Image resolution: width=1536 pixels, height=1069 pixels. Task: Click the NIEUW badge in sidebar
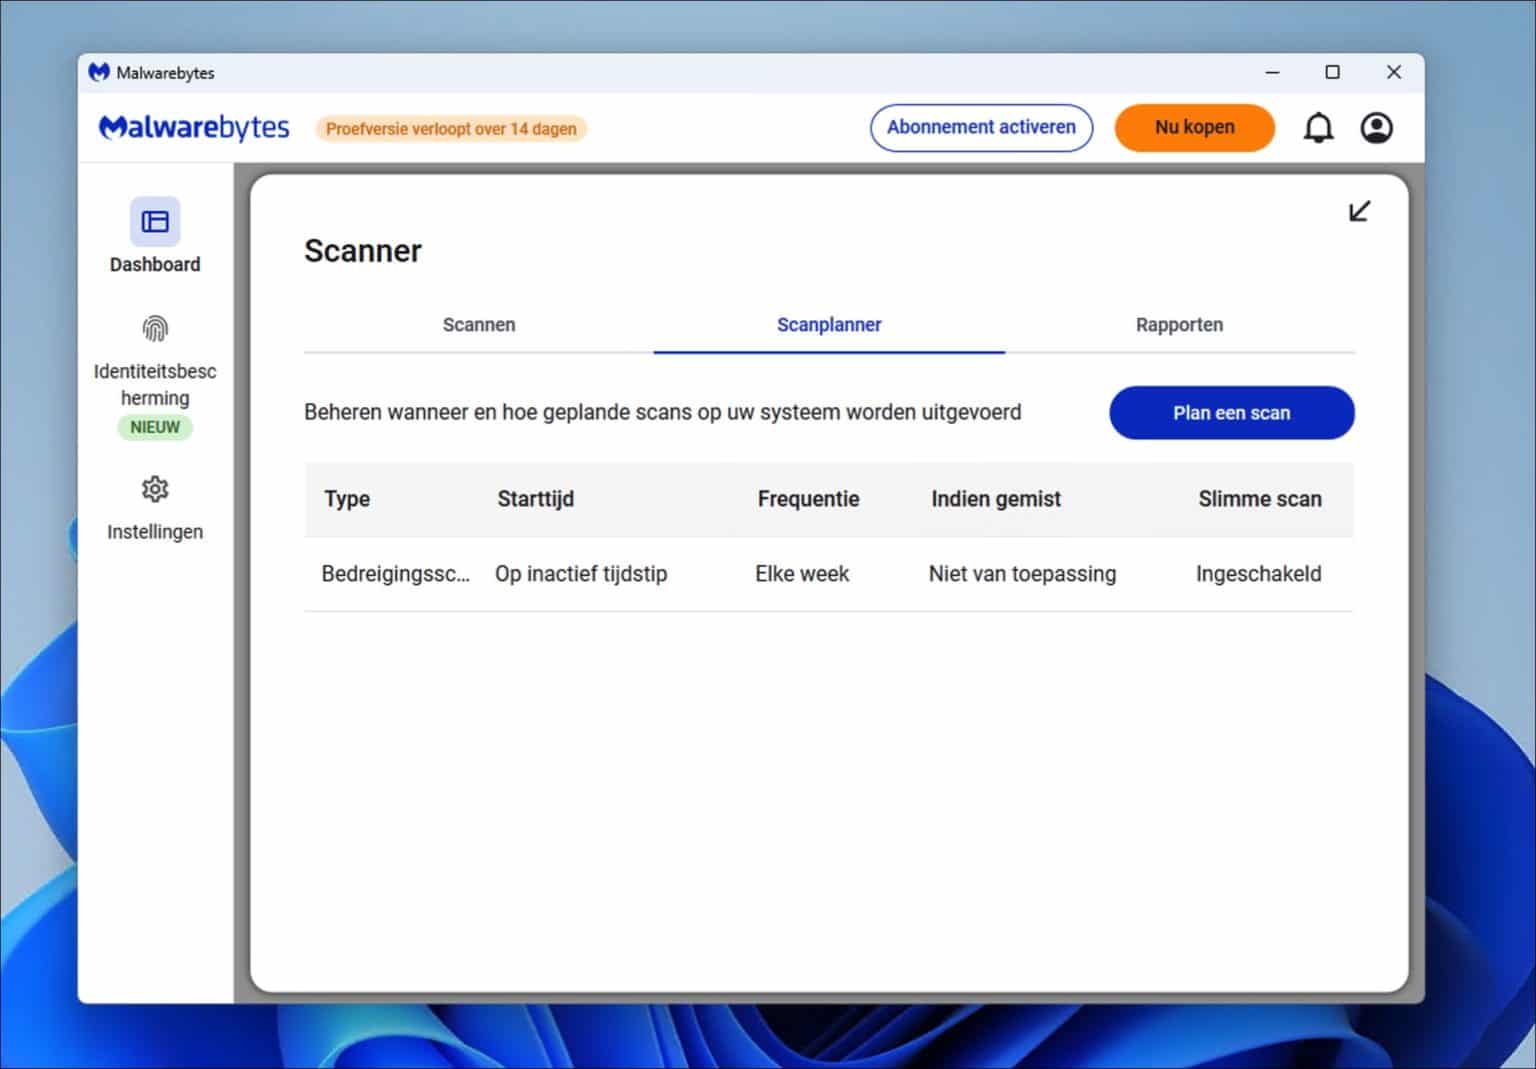click(155, 428)
